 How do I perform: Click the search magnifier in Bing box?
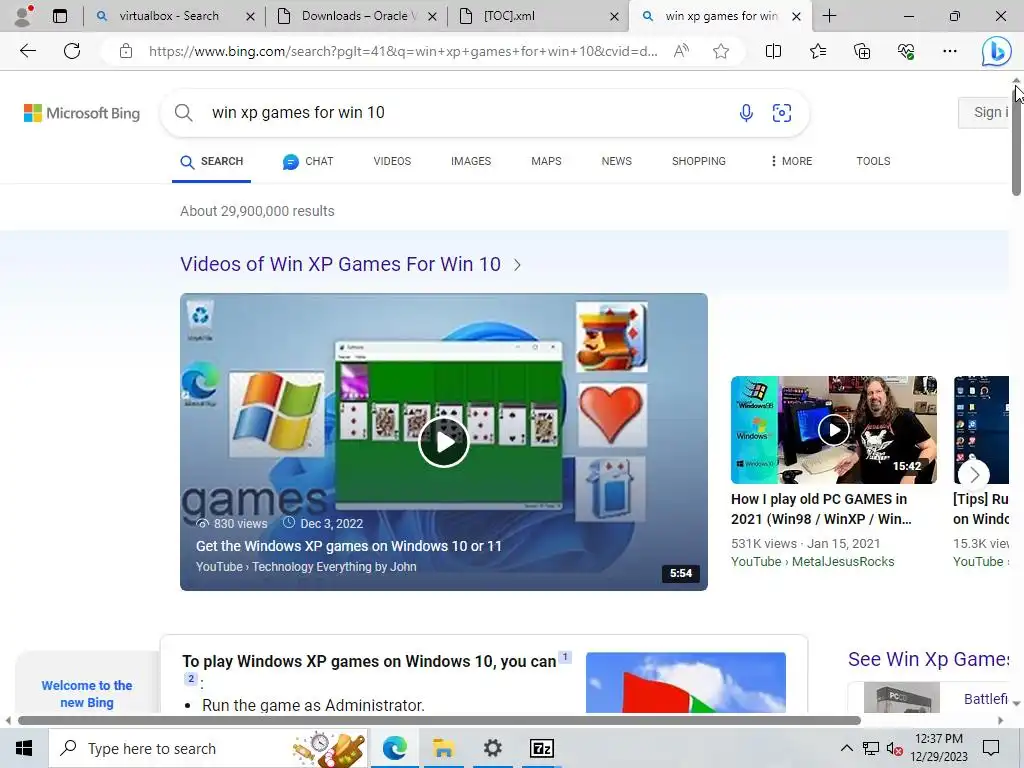tap(184, 113)
